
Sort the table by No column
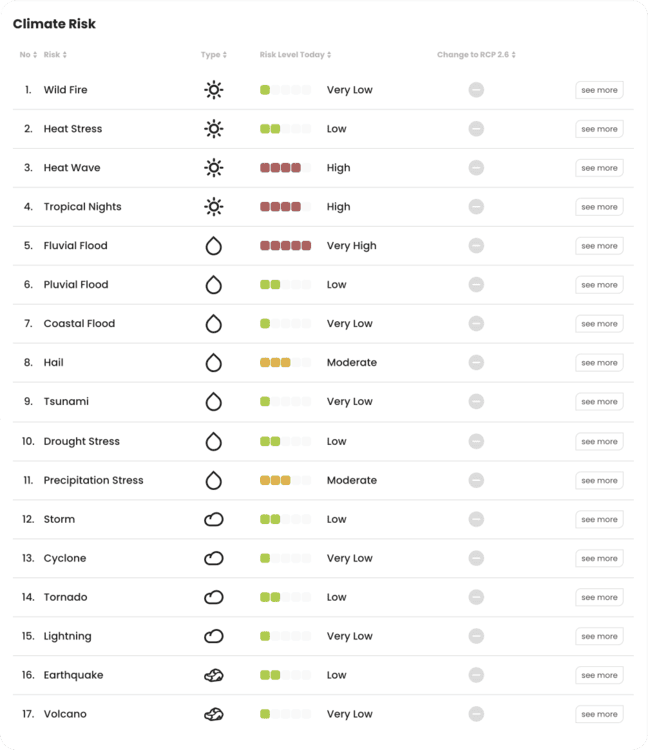(28, 55)
